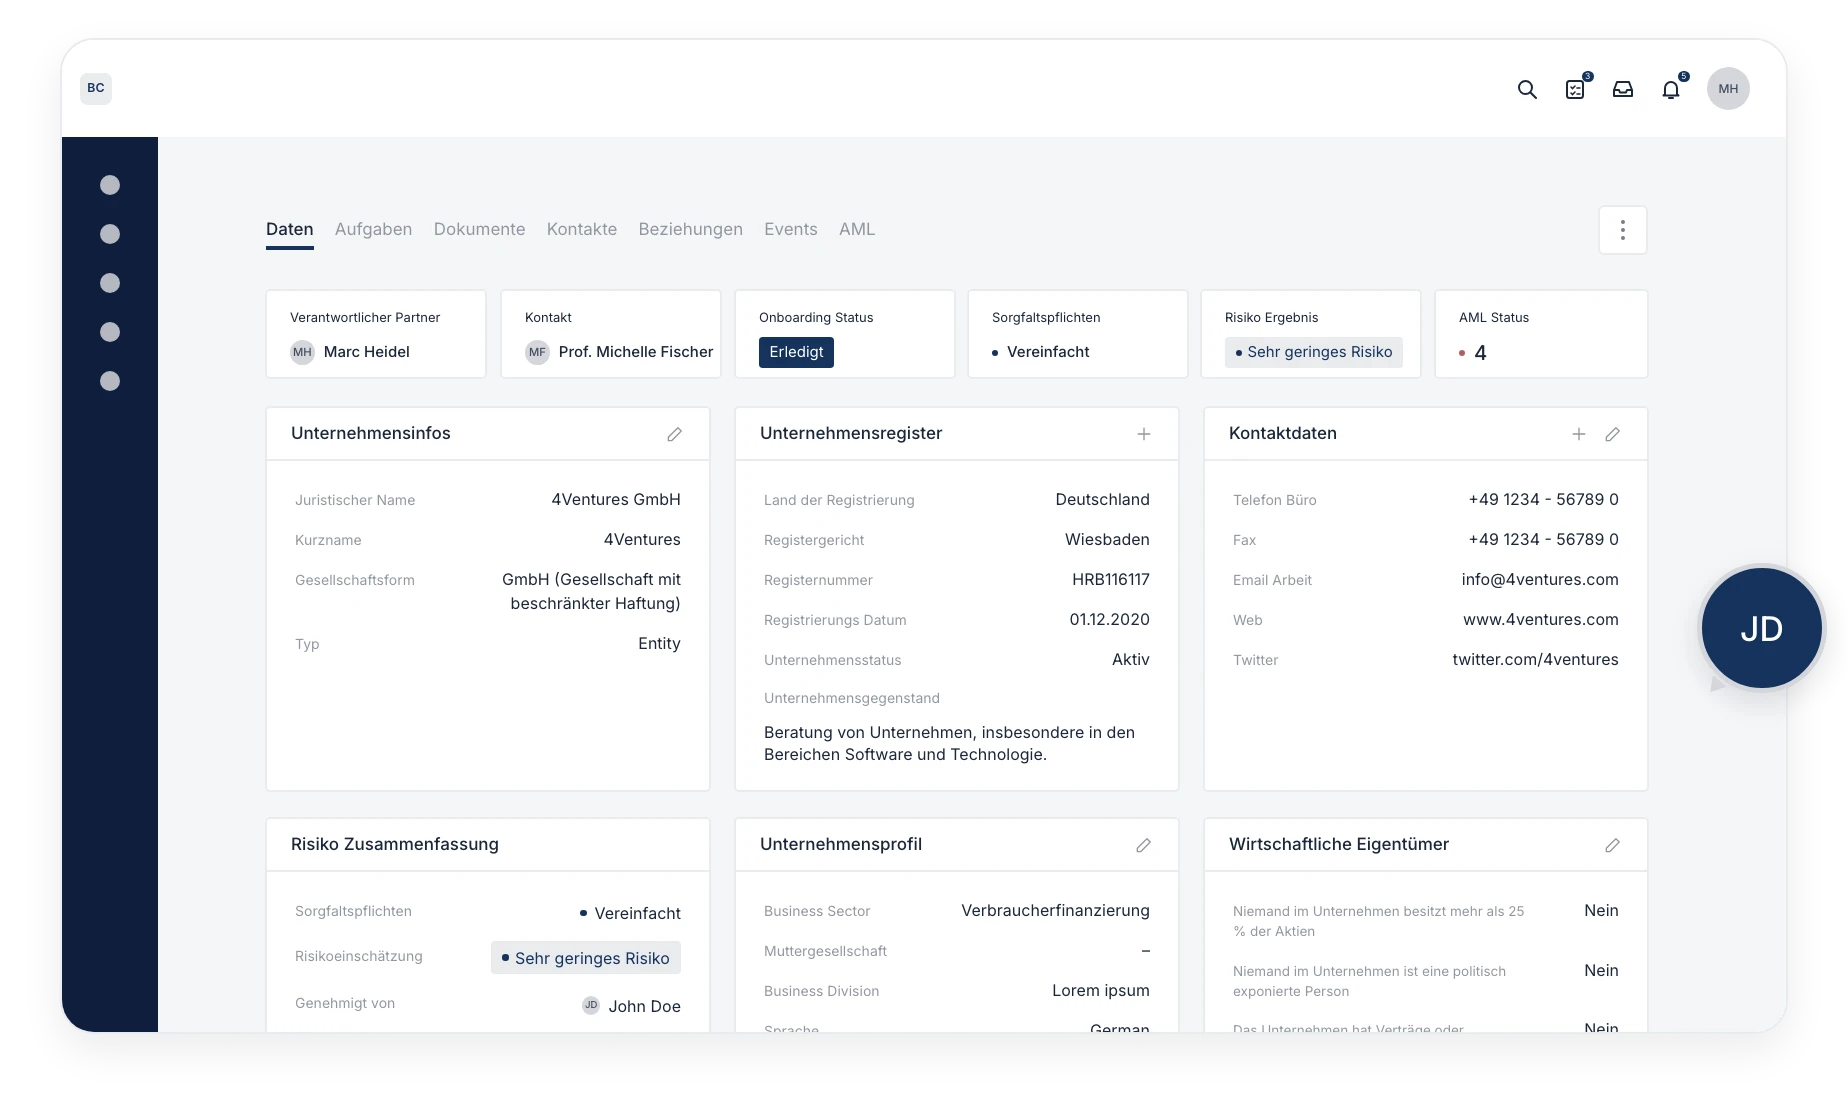Open the search icon in header
Viewport: 1848px width, 1116px height.
(x=1527, y=89)
